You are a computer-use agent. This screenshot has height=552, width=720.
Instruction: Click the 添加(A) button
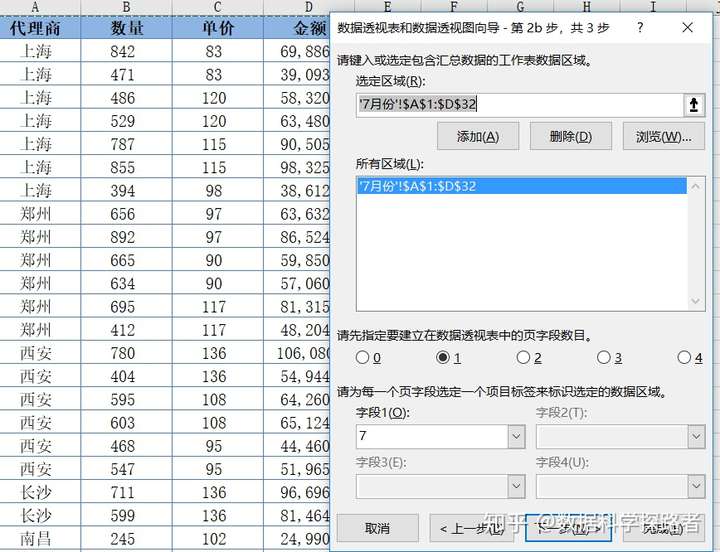(x=478, y=136)
